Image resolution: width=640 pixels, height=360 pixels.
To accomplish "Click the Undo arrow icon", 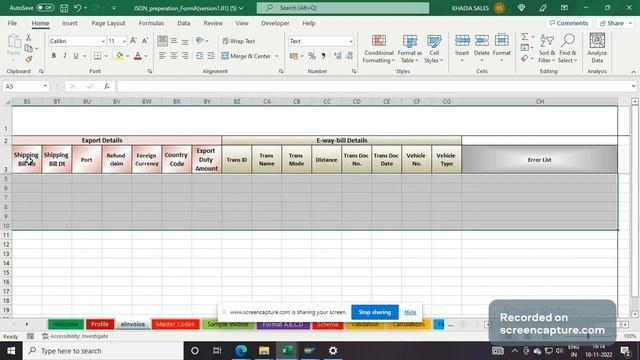I will [x=77, y=8].
